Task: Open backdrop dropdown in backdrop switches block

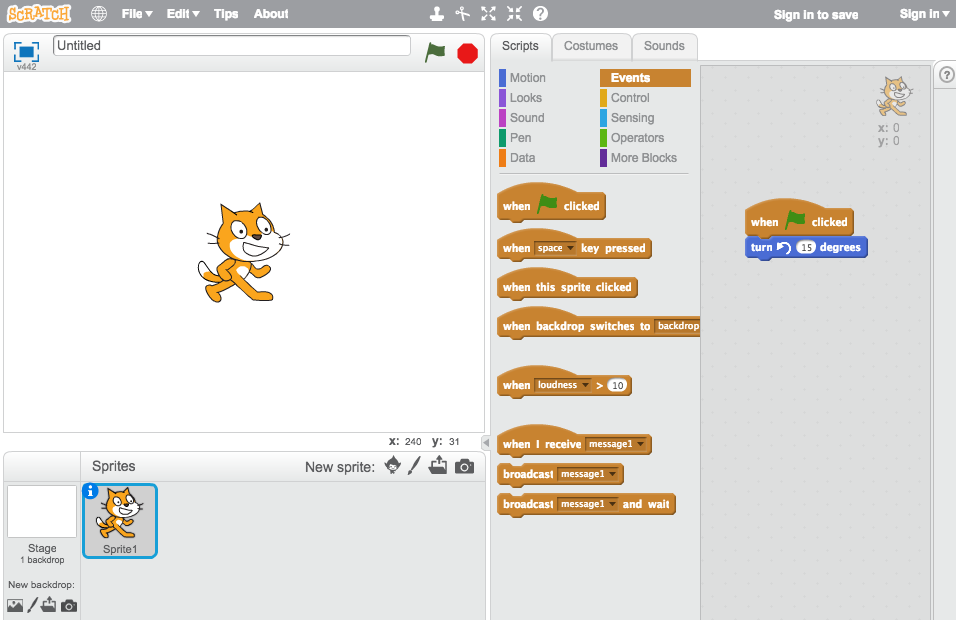Action: point(677,326)
